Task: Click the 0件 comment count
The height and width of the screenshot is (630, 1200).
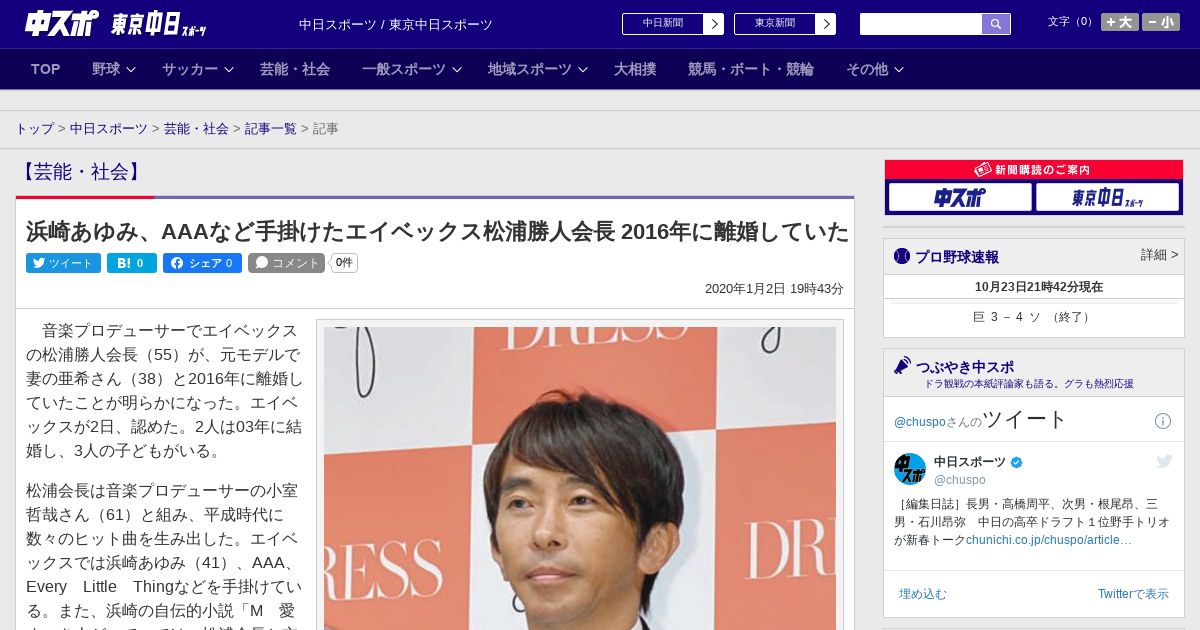Action: point(344,263)
